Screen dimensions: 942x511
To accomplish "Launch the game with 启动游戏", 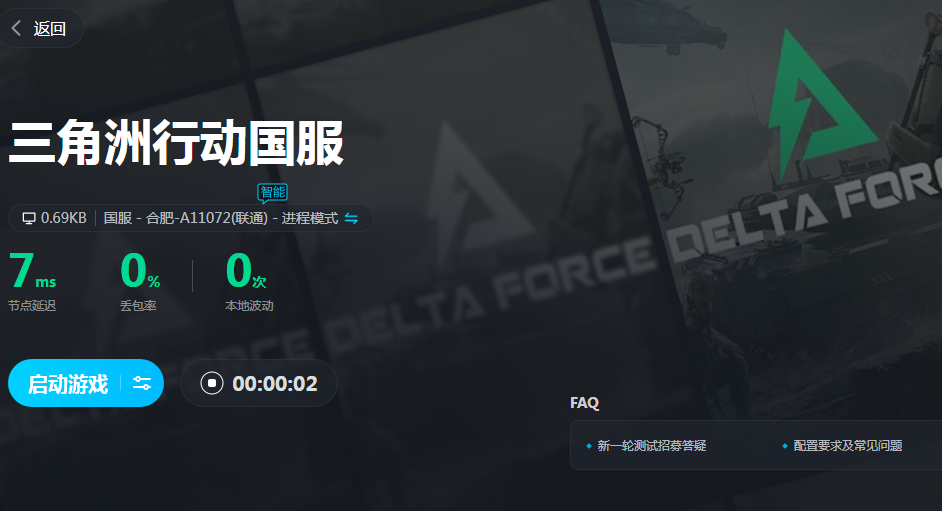I will (x=68, y=383).
